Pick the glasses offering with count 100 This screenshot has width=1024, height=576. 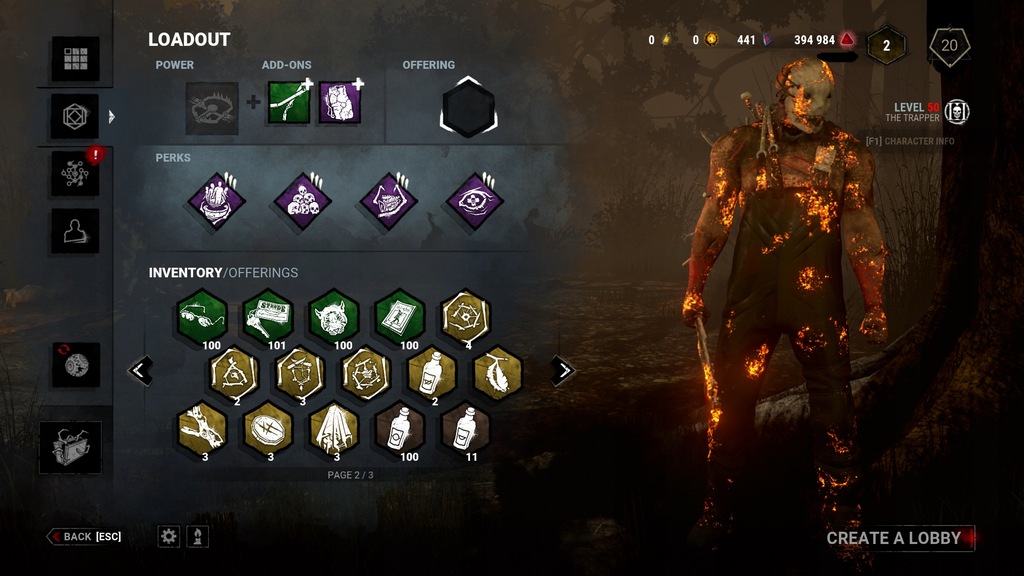[x=202, y=317]
